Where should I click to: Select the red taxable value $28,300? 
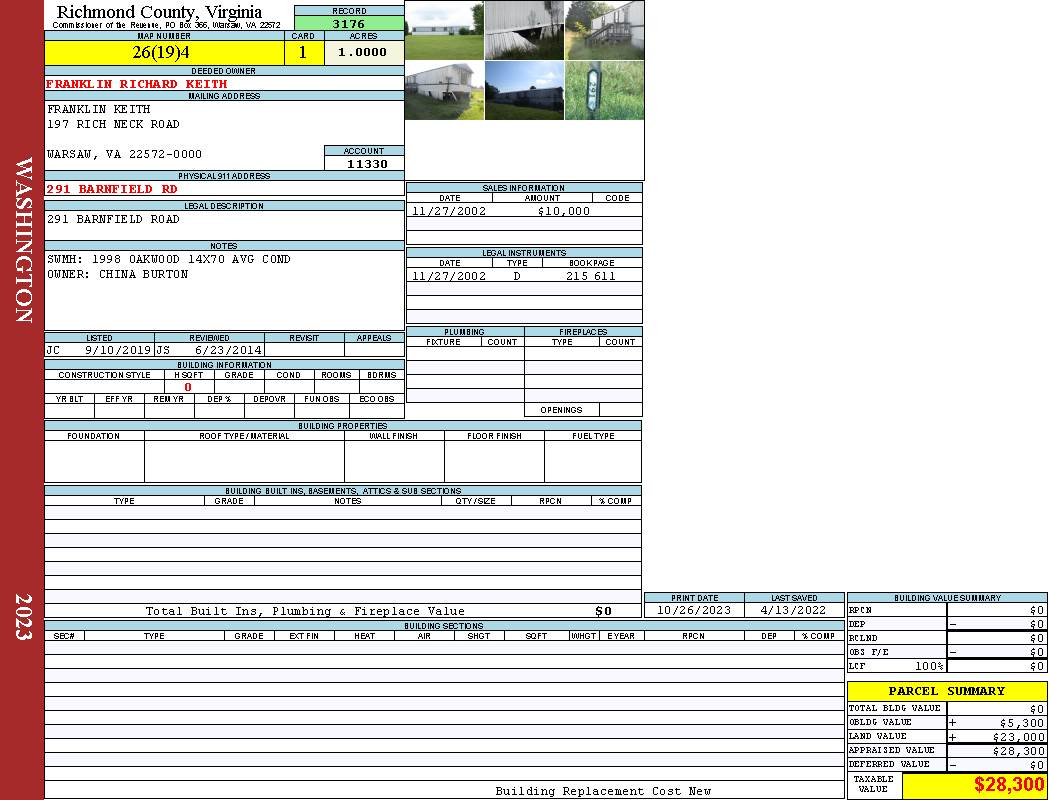pyautogui.click(x=1008, y=785)
